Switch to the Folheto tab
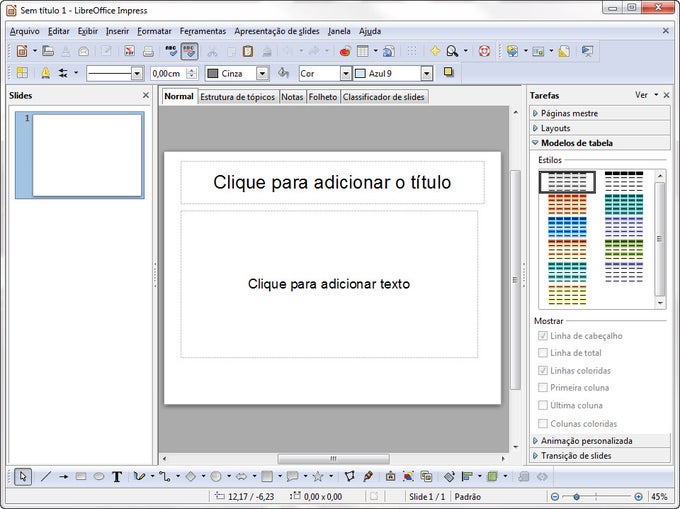Viewport: 680px width, 509px height. click(x=323, y=97)
